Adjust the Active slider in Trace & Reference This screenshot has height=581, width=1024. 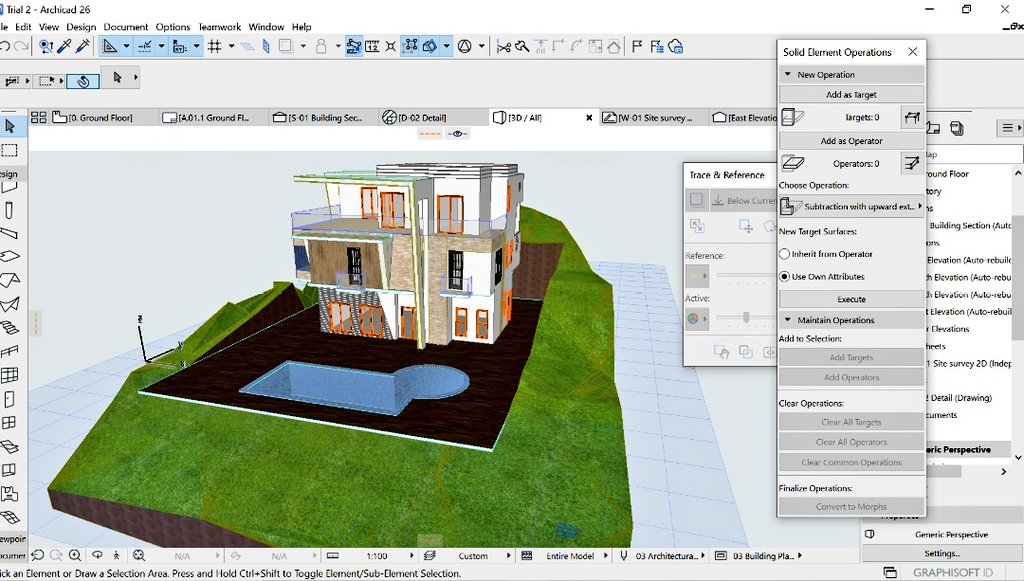click(x=746, y=318)
